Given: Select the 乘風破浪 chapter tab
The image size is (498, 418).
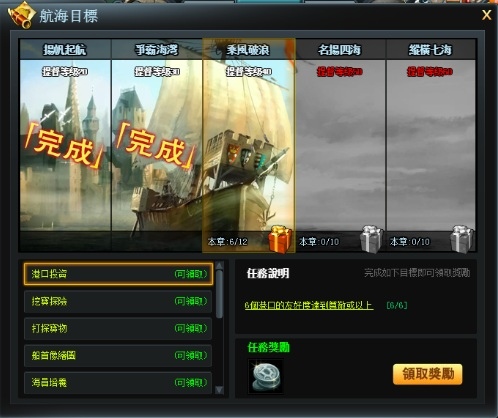Looking at the screenshot, I should click(x=248, y=50).
